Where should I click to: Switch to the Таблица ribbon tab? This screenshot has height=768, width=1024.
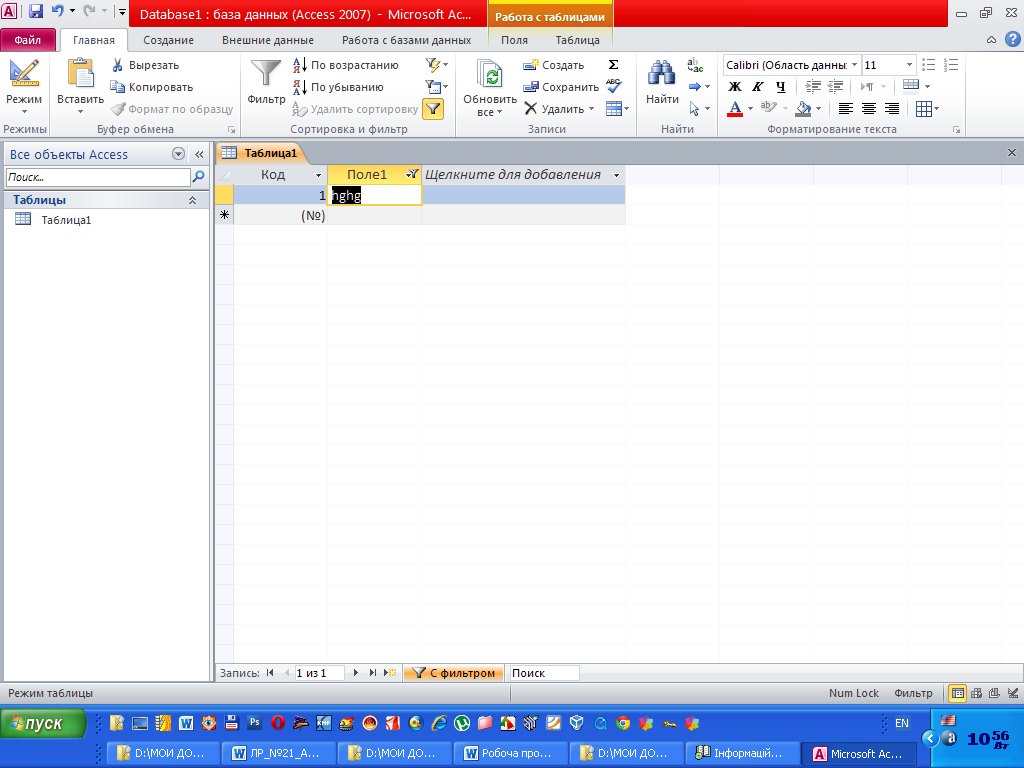click(x=577, y=40)
